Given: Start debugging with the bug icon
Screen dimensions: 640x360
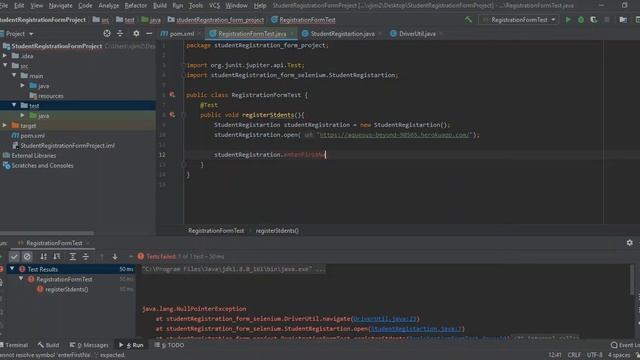Looking at the screenshot, I should (581, 20).
